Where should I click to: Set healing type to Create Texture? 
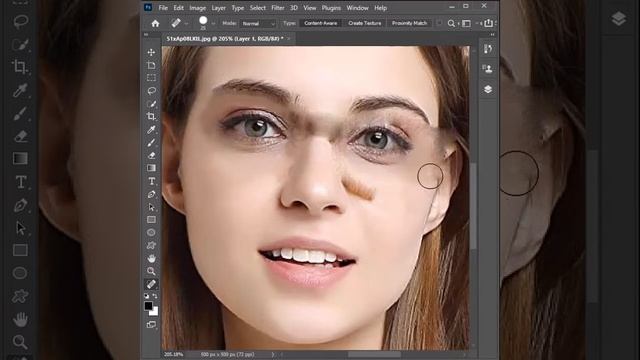[x=364, y=23]
